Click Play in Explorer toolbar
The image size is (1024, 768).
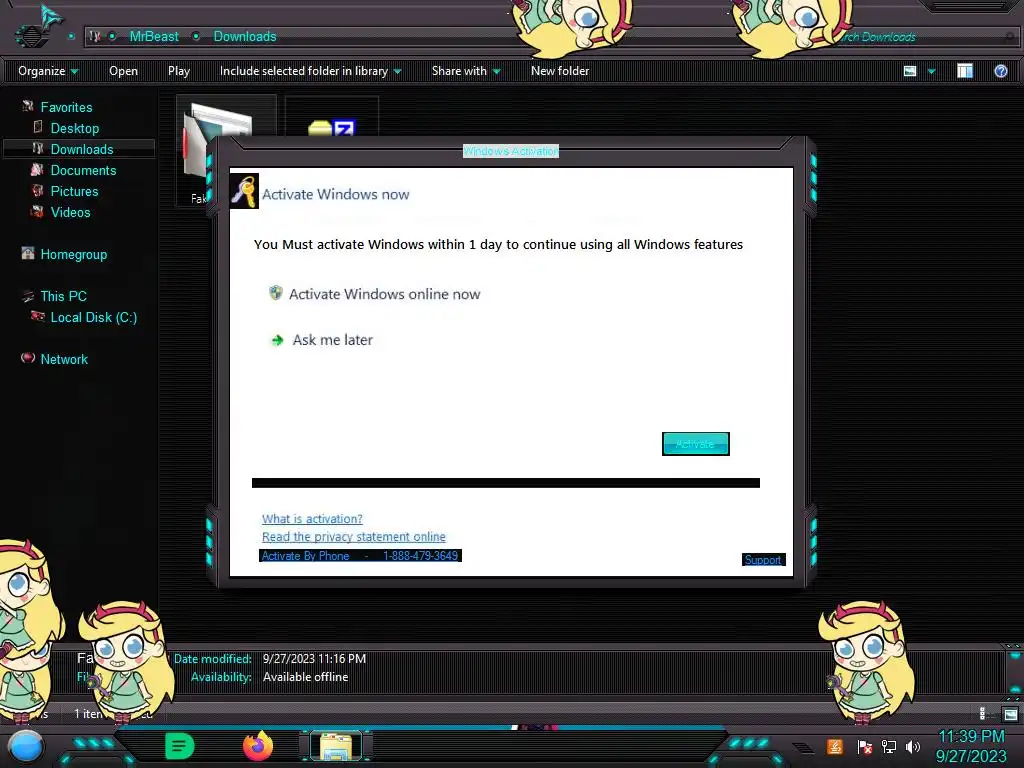point(179,71)
